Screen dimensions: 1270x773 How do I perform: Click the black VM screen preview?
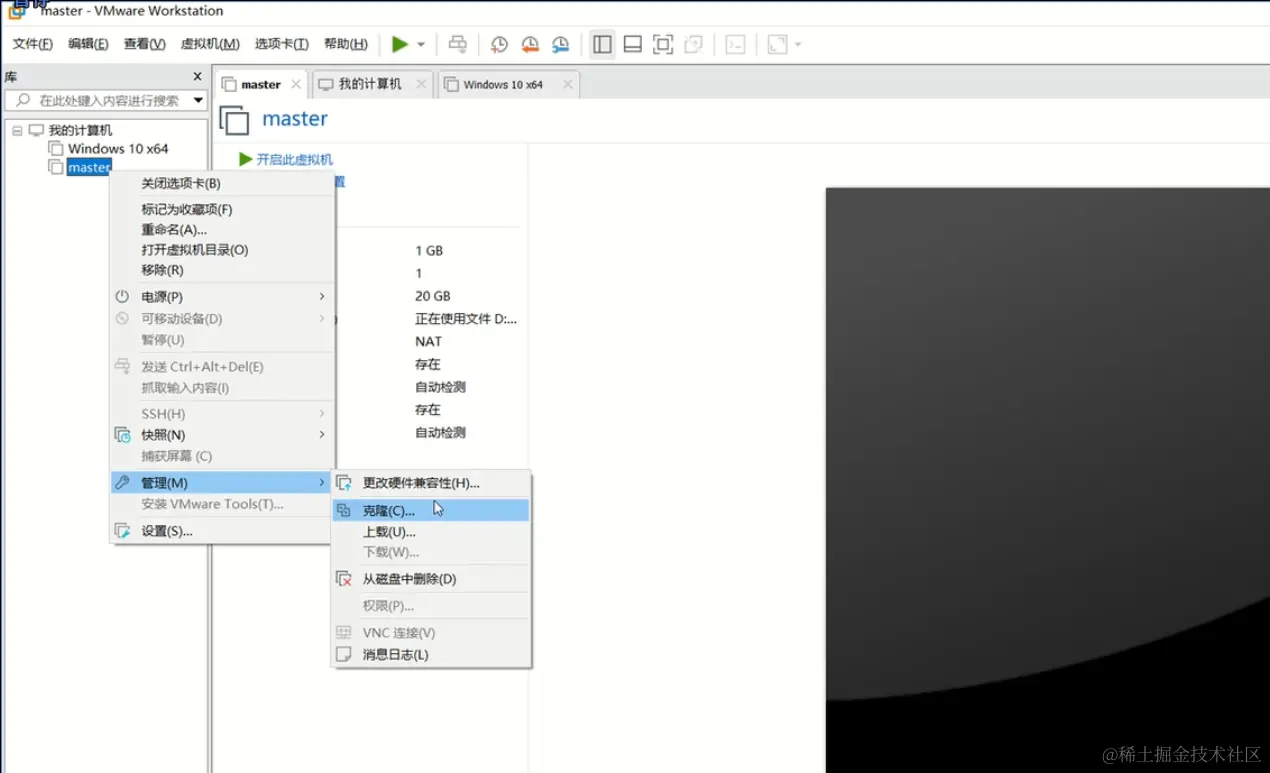[1047, 480]
